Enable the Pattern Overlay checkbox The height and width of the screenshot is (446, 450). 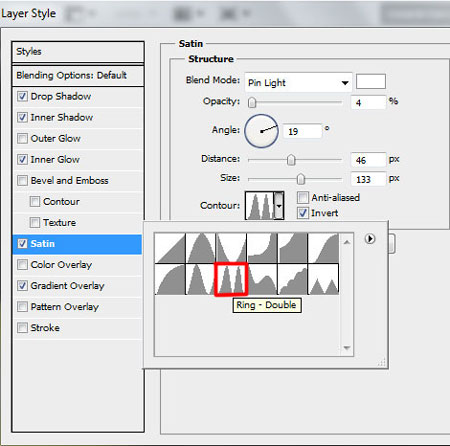pyautogui.click(x=22, y=307)
